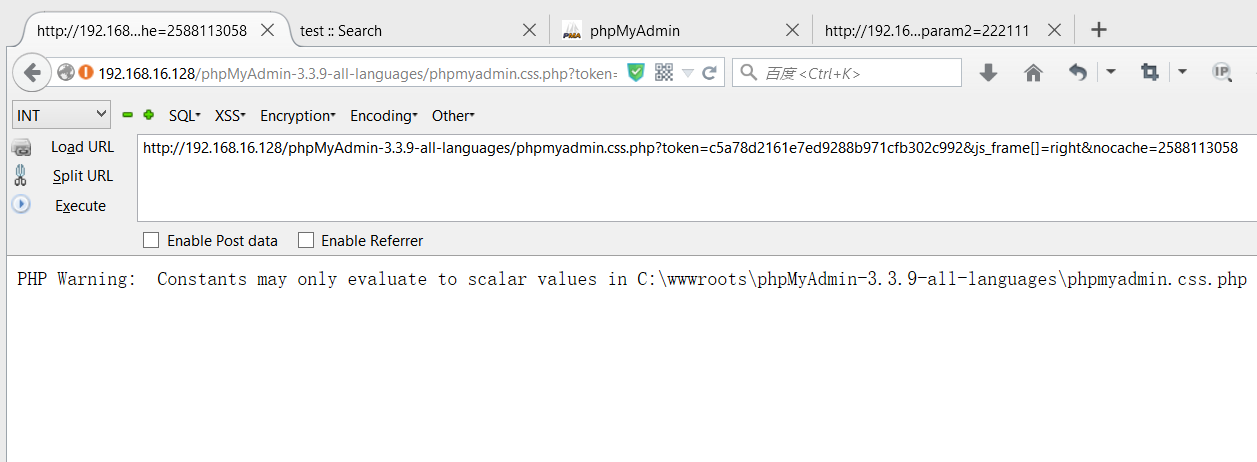This screenshot has height=462, width=1257.
Task: Click the Load URL button
Action: (83, 147)
